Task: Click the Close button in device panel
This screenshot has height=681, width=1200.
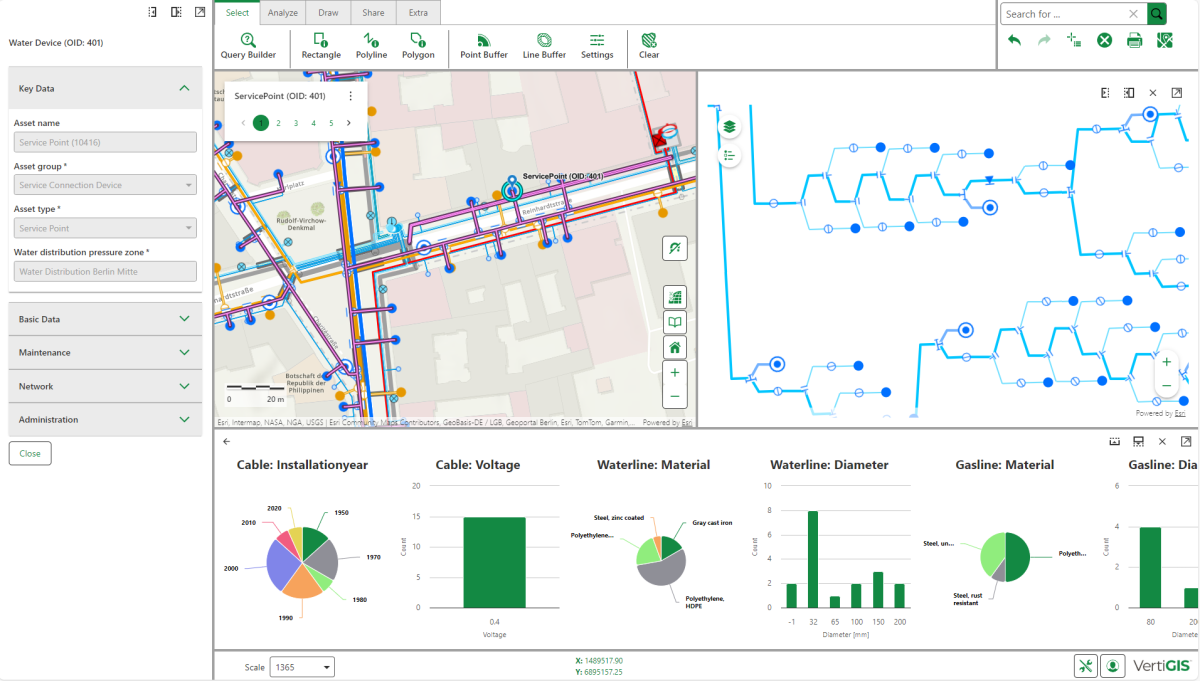Action: click(30, 453)
